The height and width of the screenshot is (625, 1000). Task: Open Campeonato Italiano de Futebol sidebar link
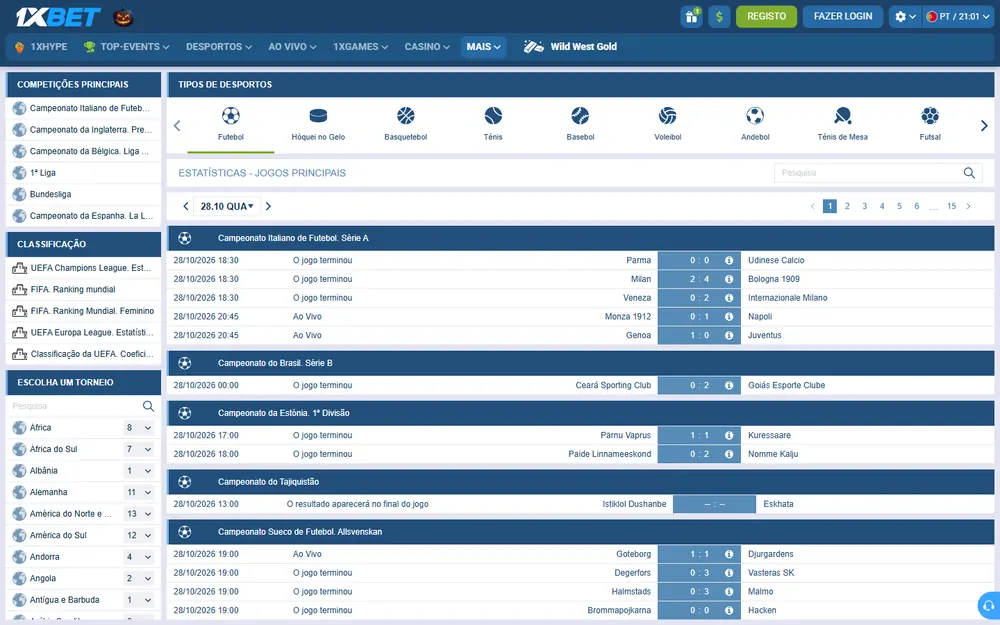click(x=84, y=108)
